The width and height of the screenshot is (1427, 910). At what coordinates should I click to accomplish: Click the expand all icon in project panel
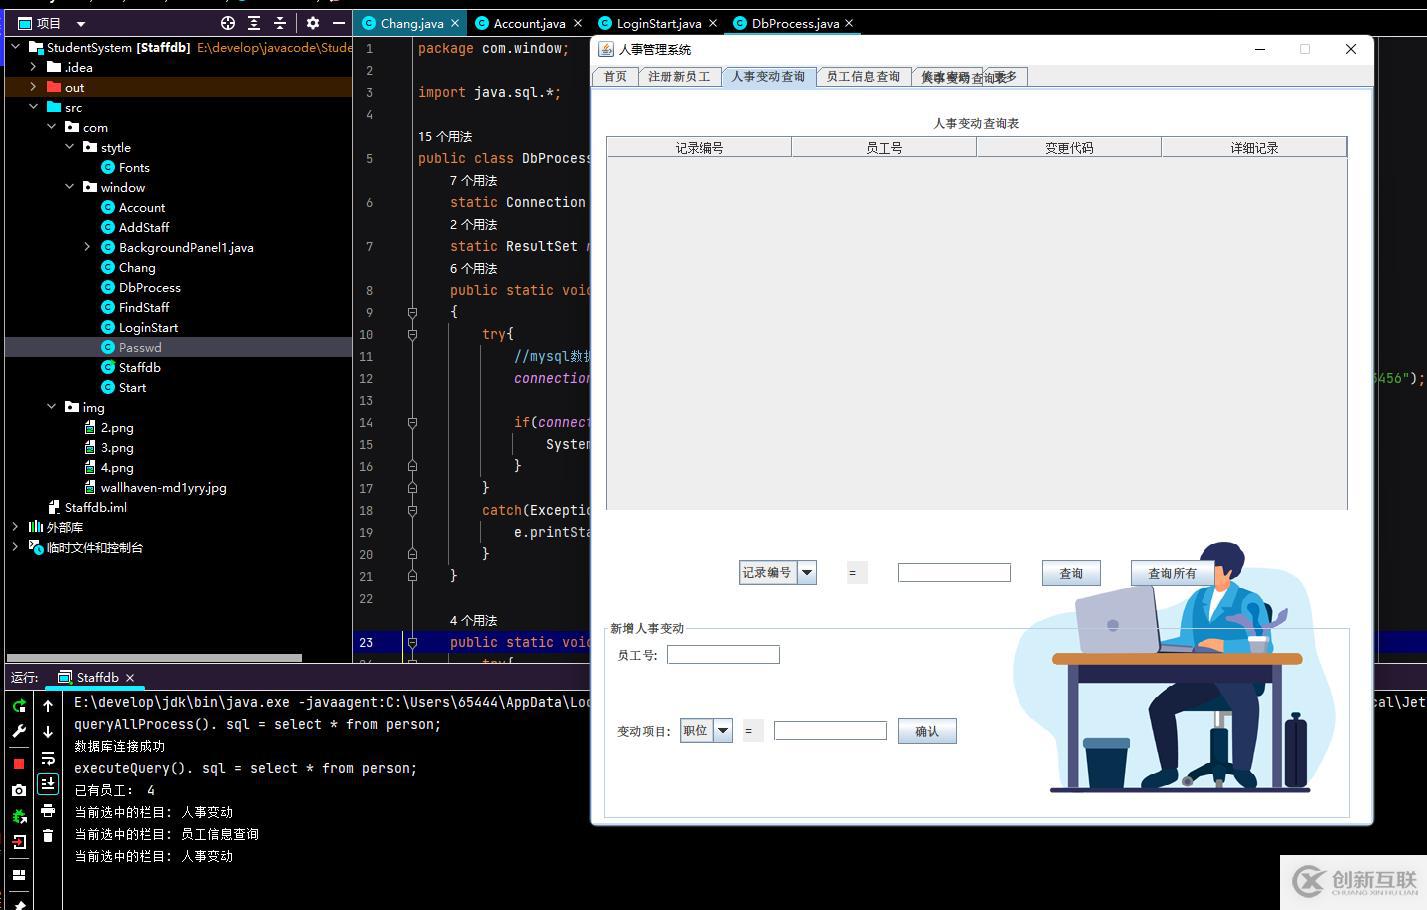pos(254,23)
